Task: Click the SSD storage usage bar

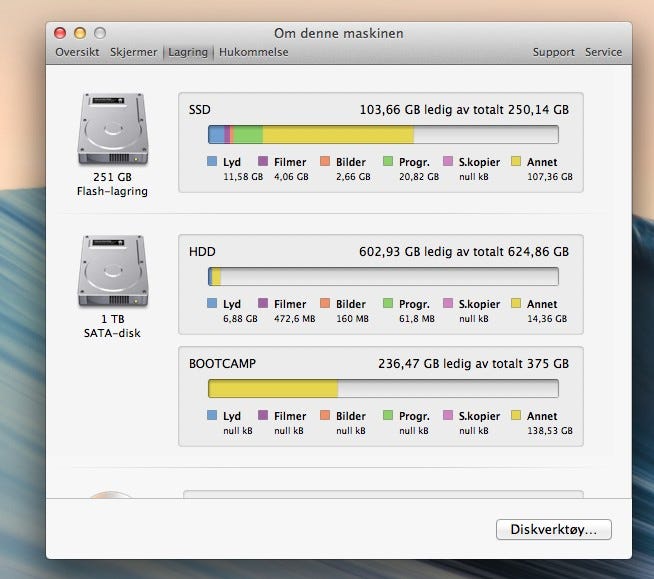Action: pos(382,135)
